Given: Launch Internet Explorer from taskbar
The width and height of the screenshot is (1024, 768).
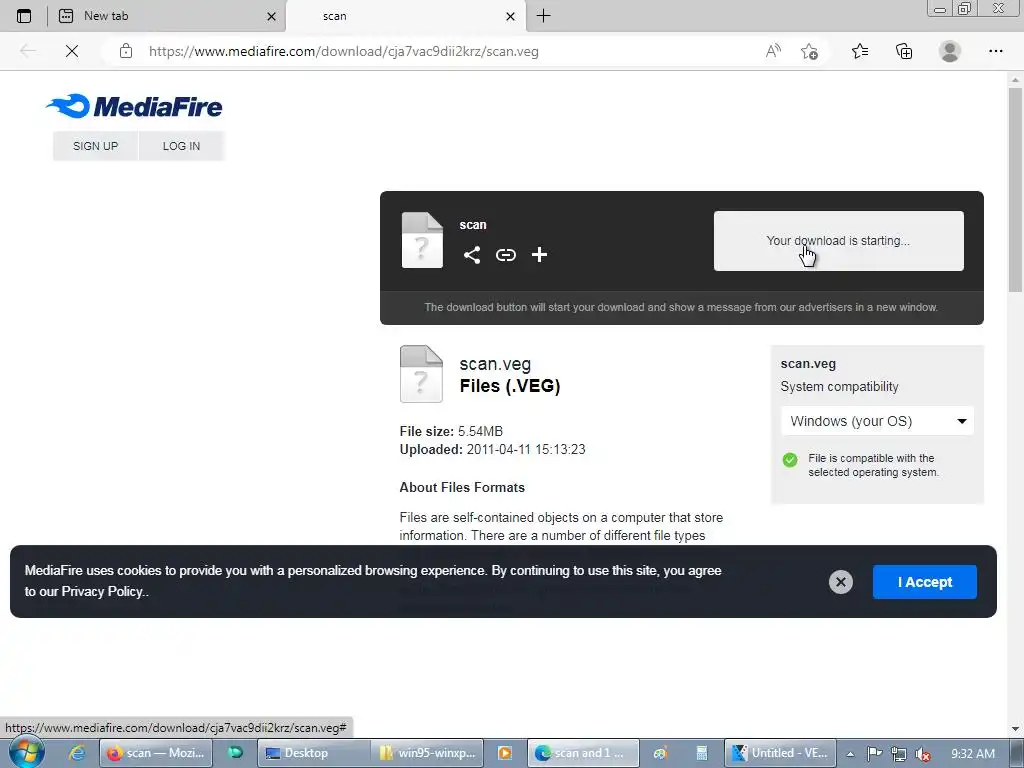Looking at the screenshot, I should (76, 753).
